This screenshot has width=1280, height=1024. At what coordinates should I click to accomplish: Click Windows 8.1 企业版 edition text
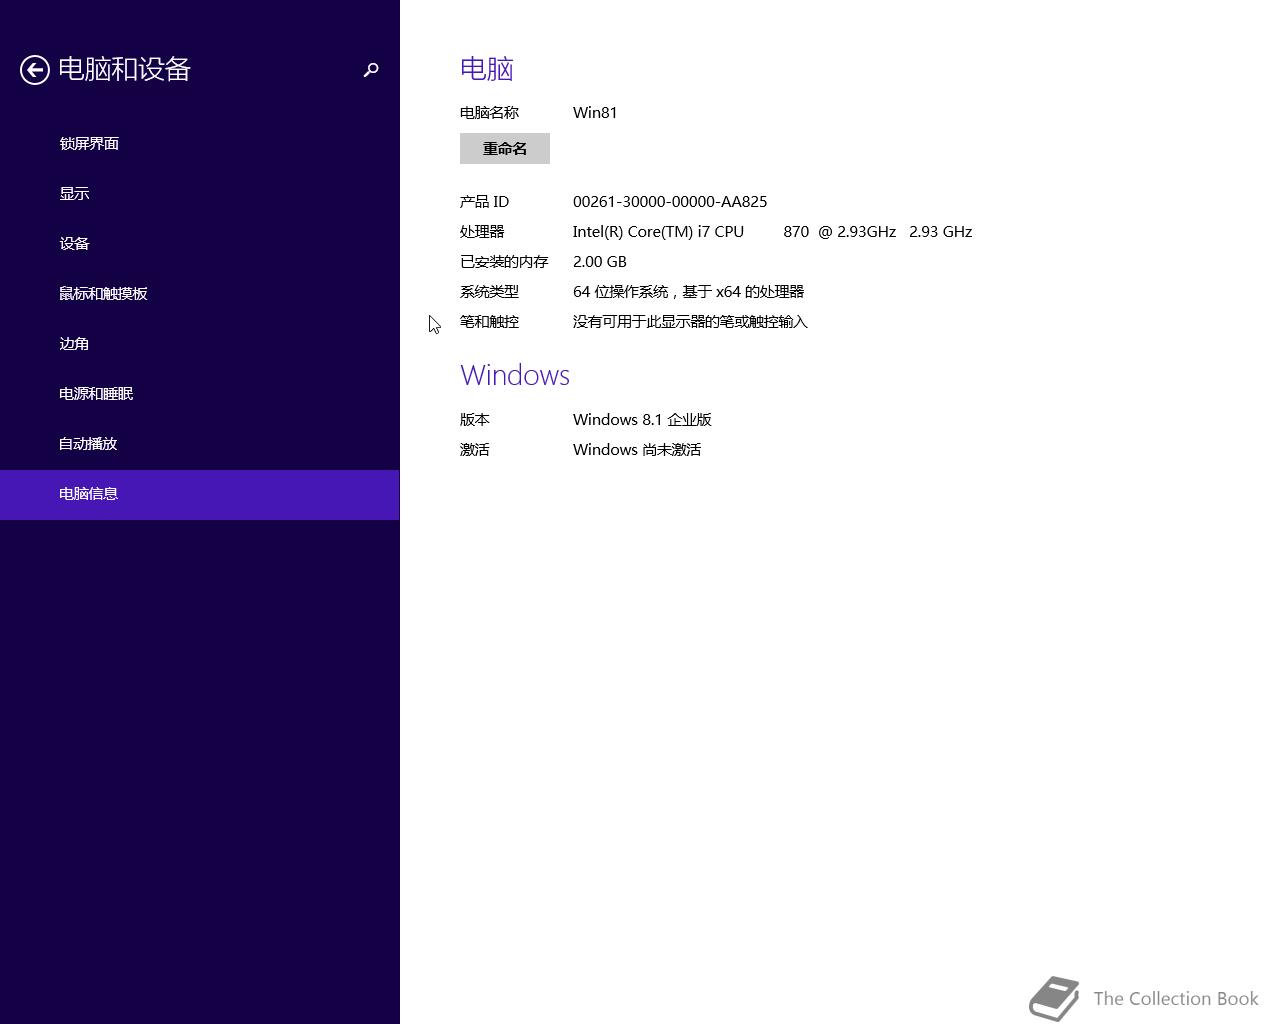(642, 419)
